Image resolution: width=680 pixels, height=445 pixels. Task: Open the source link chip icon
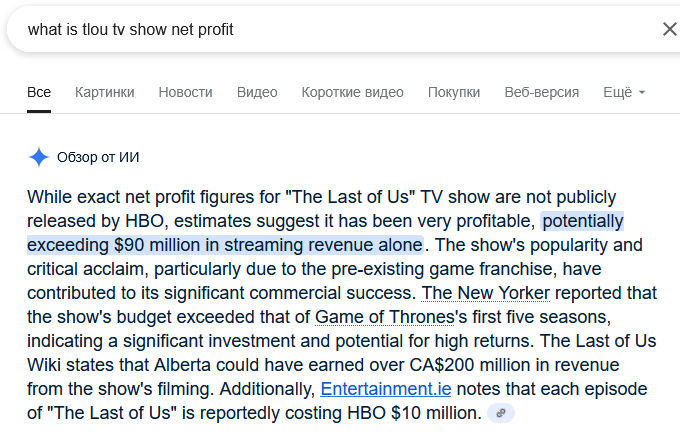[501, 413]
